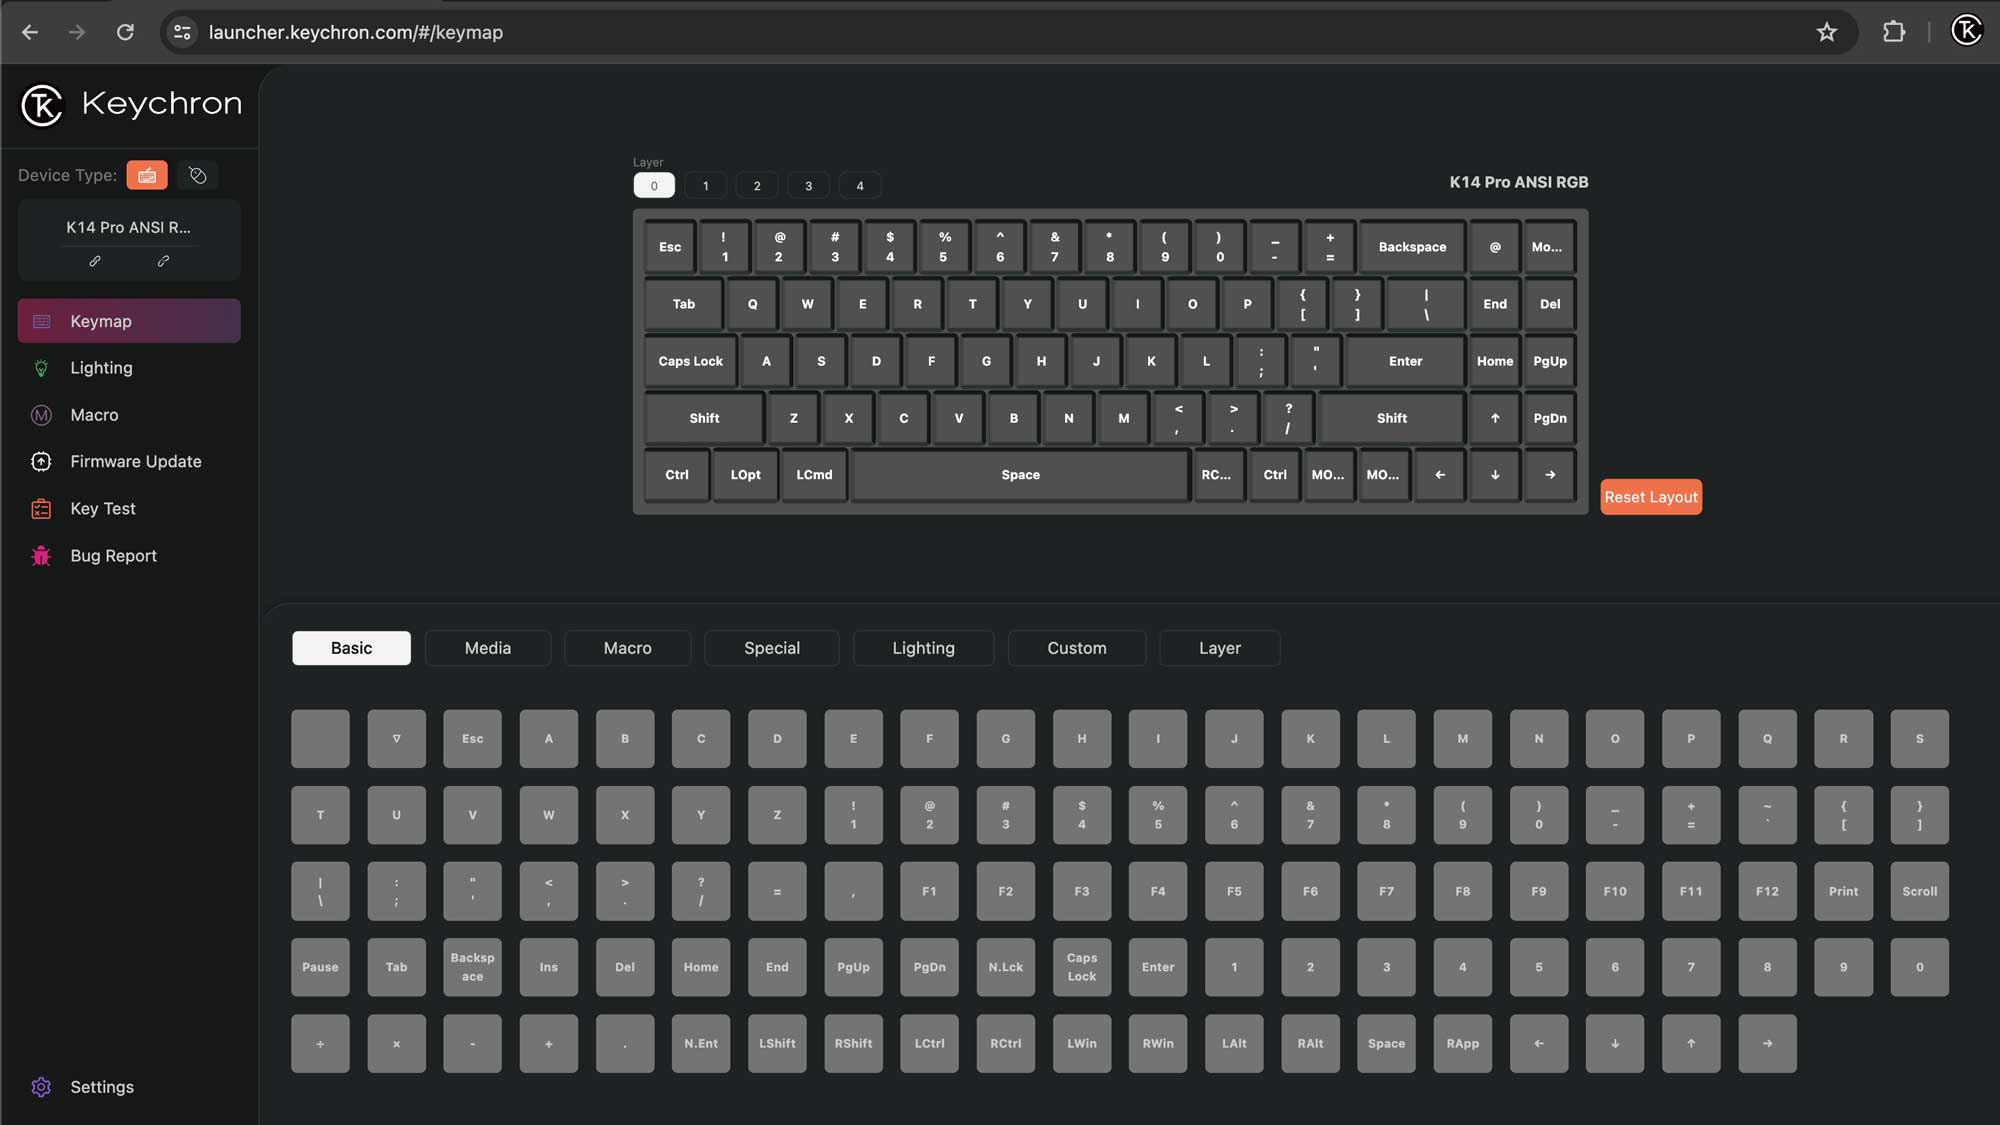Click the Lighting icon in sidebar
This screenshot has height=1125, width=2000.
pyautogui.click(x=40, y=368)
